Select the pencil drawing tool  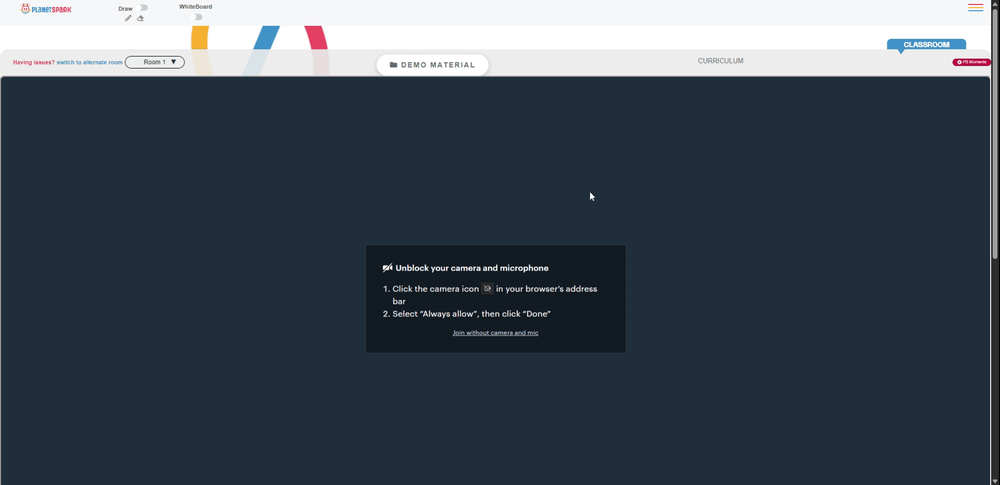pos(128,19)
